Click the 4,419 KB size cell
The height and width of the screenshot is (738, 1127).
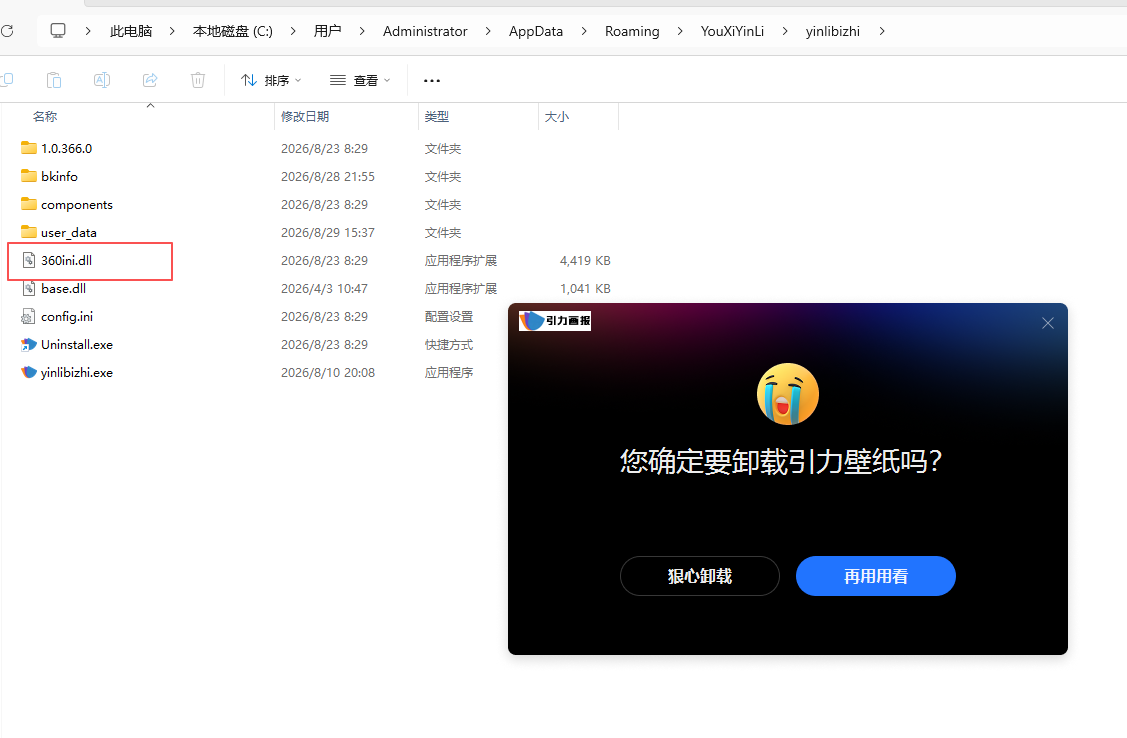585,260
